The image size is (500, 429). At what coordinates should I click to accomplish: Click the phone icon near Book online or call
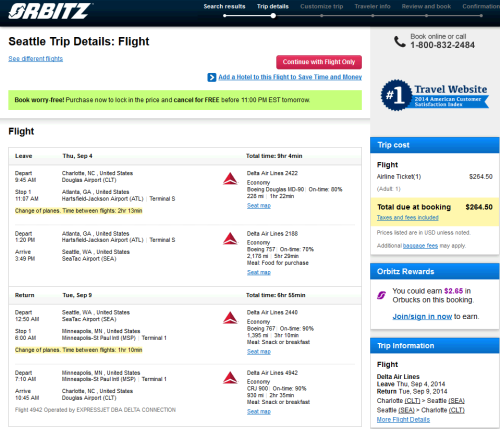400,42
